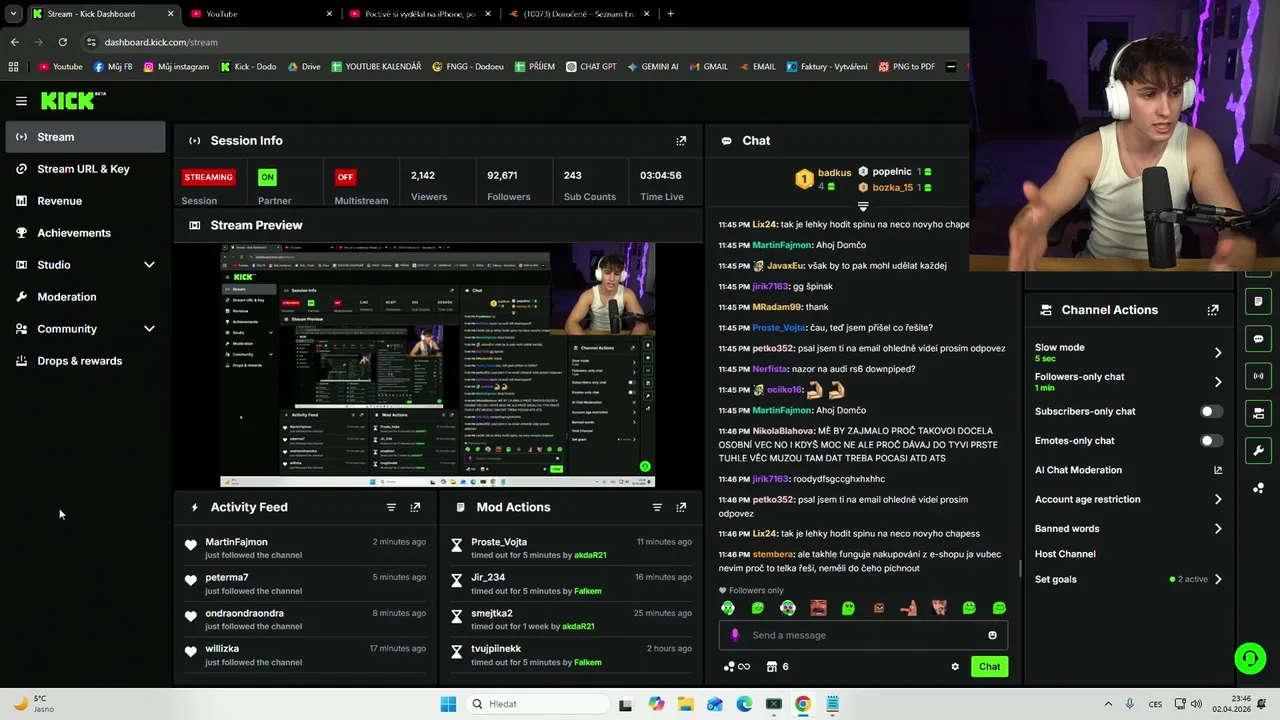Open the YOUTUBE KALENDÁŘ bookmark
The width and height of the screenshot is (1280, 720).
[x=376, y=67]
